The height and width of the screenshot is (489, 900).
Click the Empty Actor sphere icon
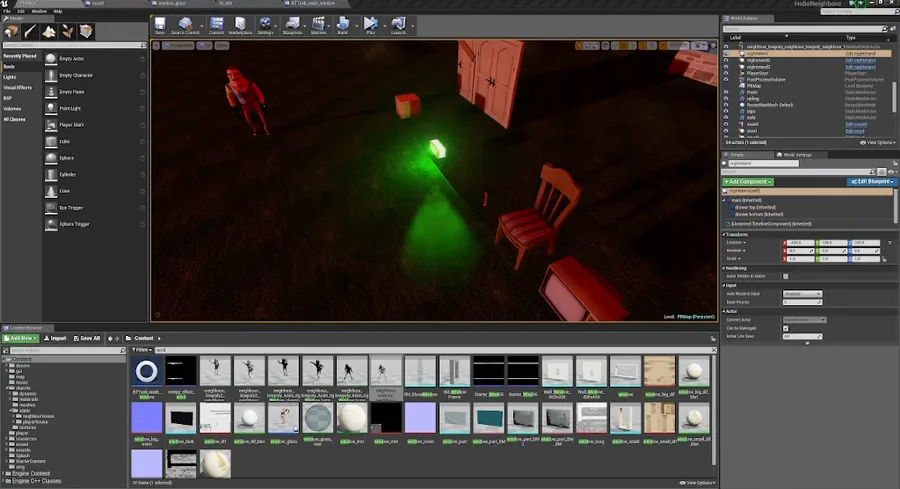[x=51, y=59]
